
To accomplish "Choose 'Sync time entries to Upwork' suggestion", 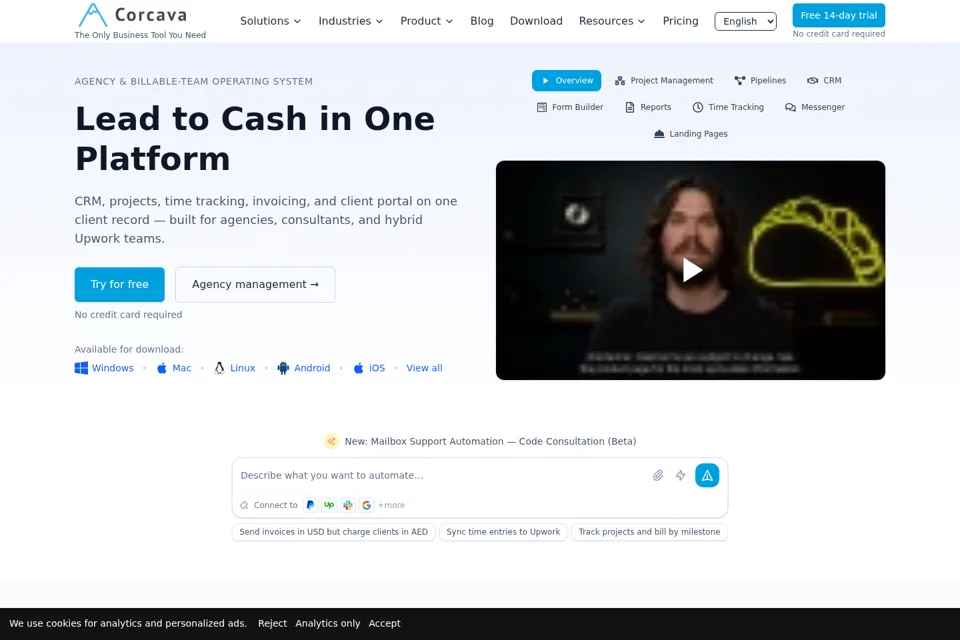I will [503, 532].
